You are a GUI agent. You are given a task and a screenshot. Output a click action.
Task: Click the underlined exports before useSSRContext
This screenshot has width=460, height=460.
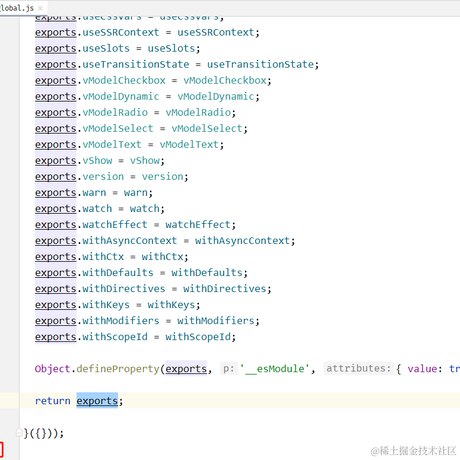tap(56, 32)
